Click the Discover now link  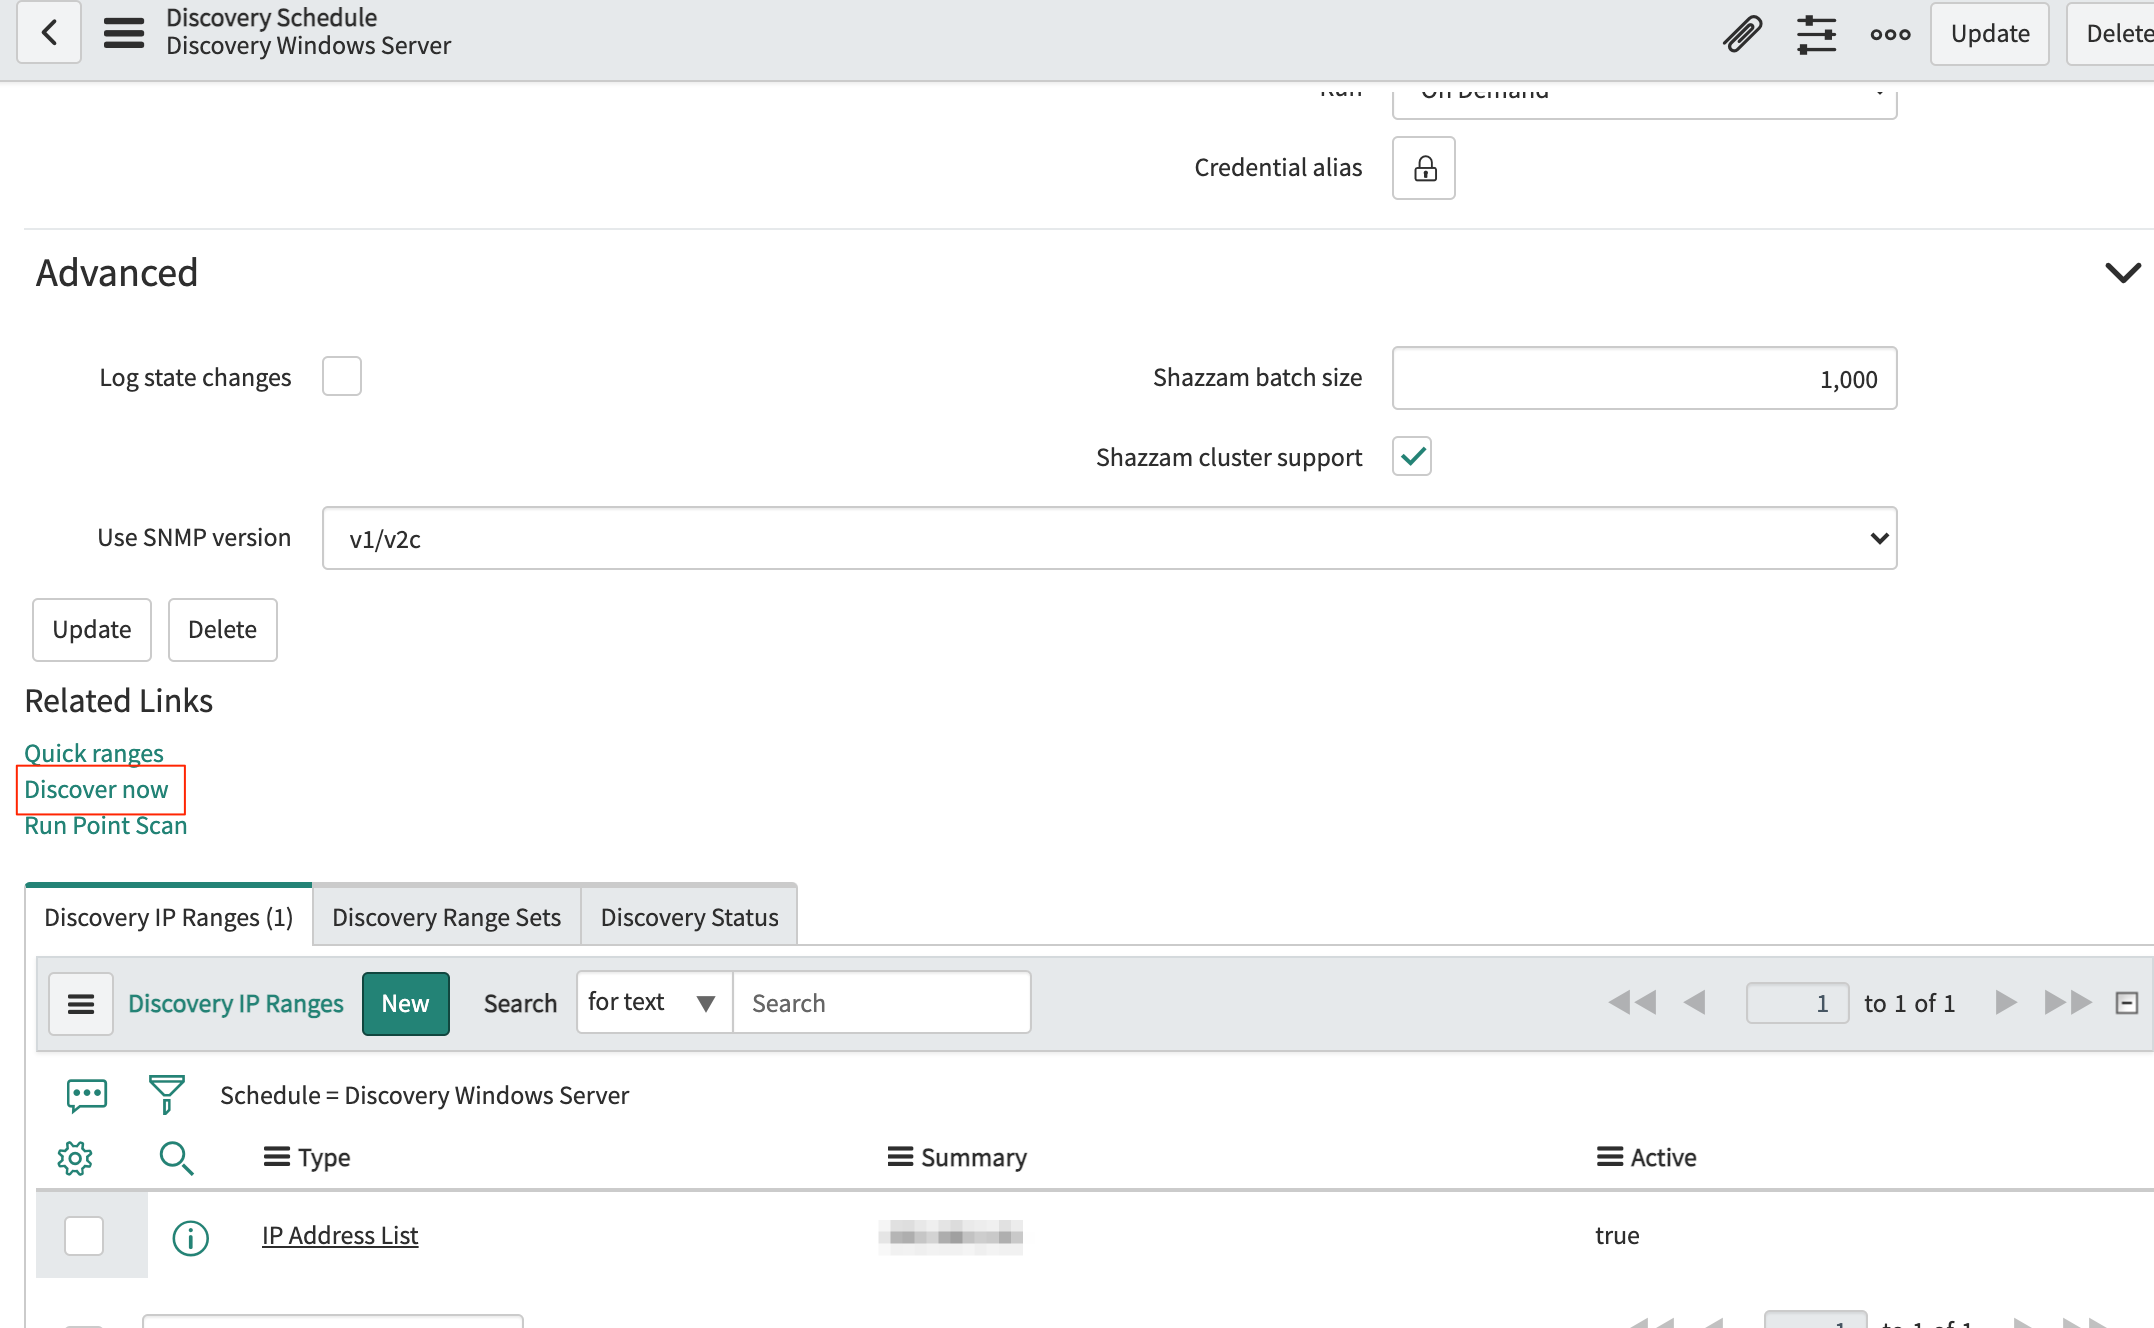98,789
